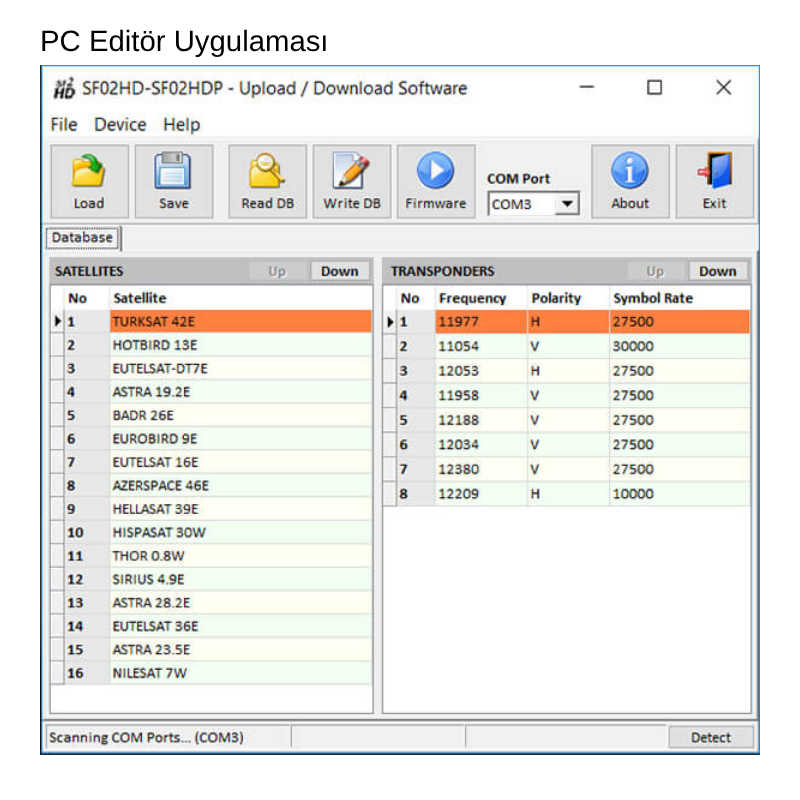Click symbol rate 30000 cell
The height and width of the screenshot is (800, 800).
(x=680, y=346)
